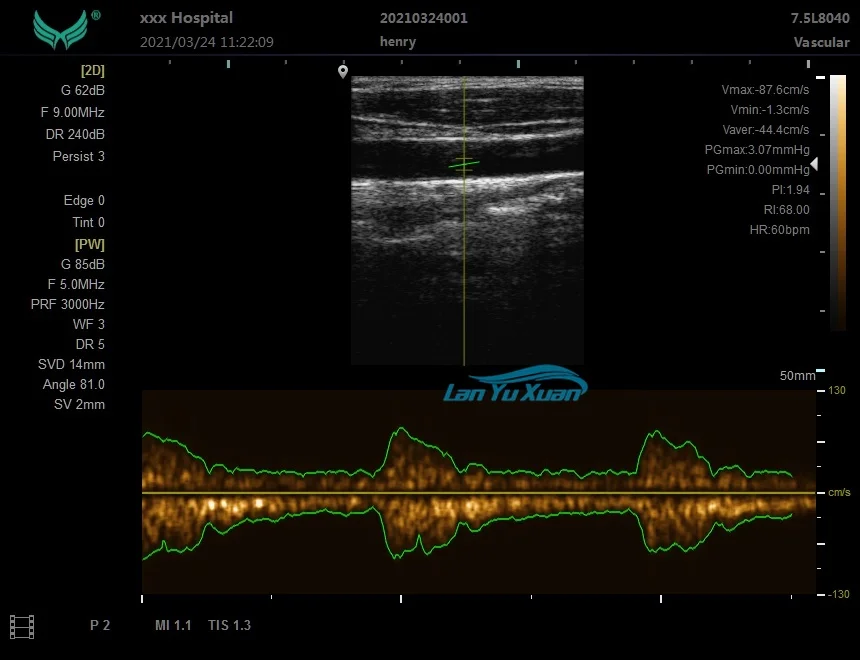Click the Tint 0 parameter
Screen dimensions: 860x660
[x=88, y=222]
